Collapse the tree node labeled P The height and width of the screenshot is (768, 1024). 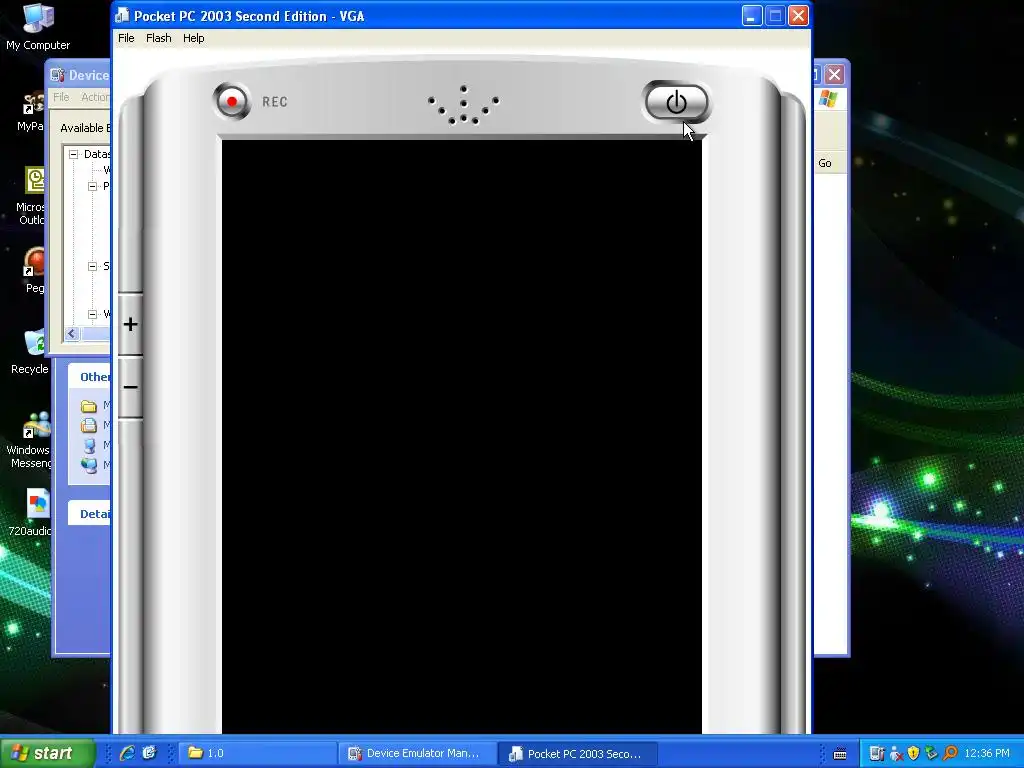(92, 186)
